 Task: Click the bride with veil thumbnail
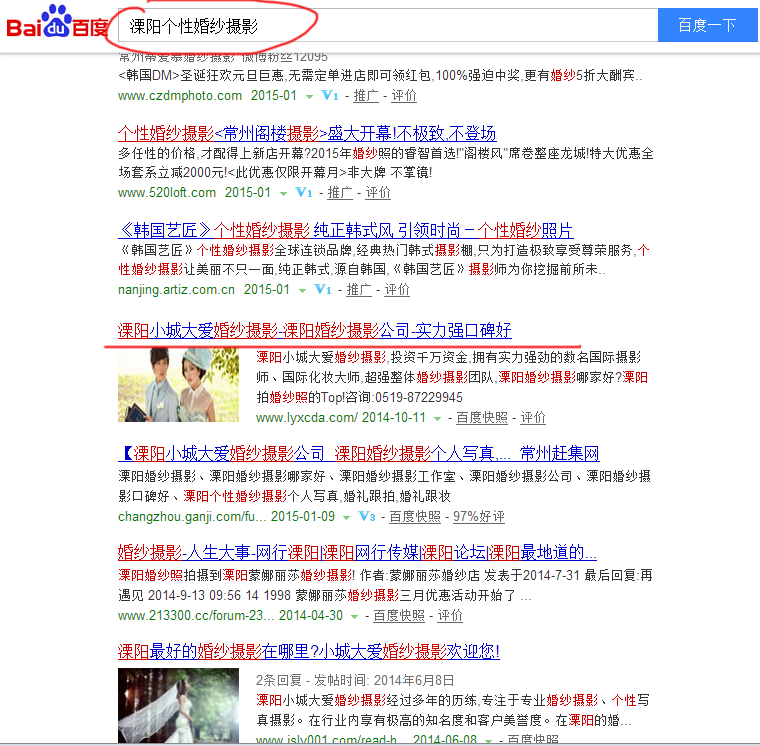pyautogui.click(x=178, y=705)
